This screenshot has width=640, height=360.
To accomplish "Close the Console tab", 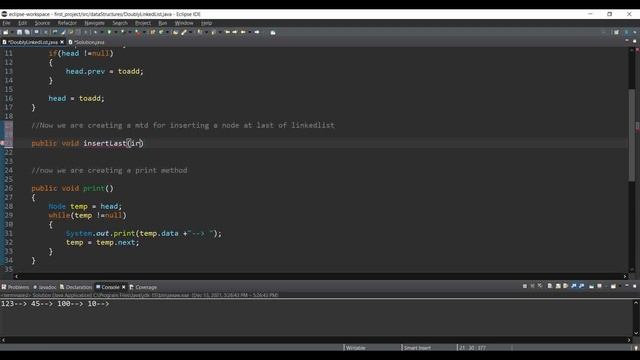I will pos(124,287).
